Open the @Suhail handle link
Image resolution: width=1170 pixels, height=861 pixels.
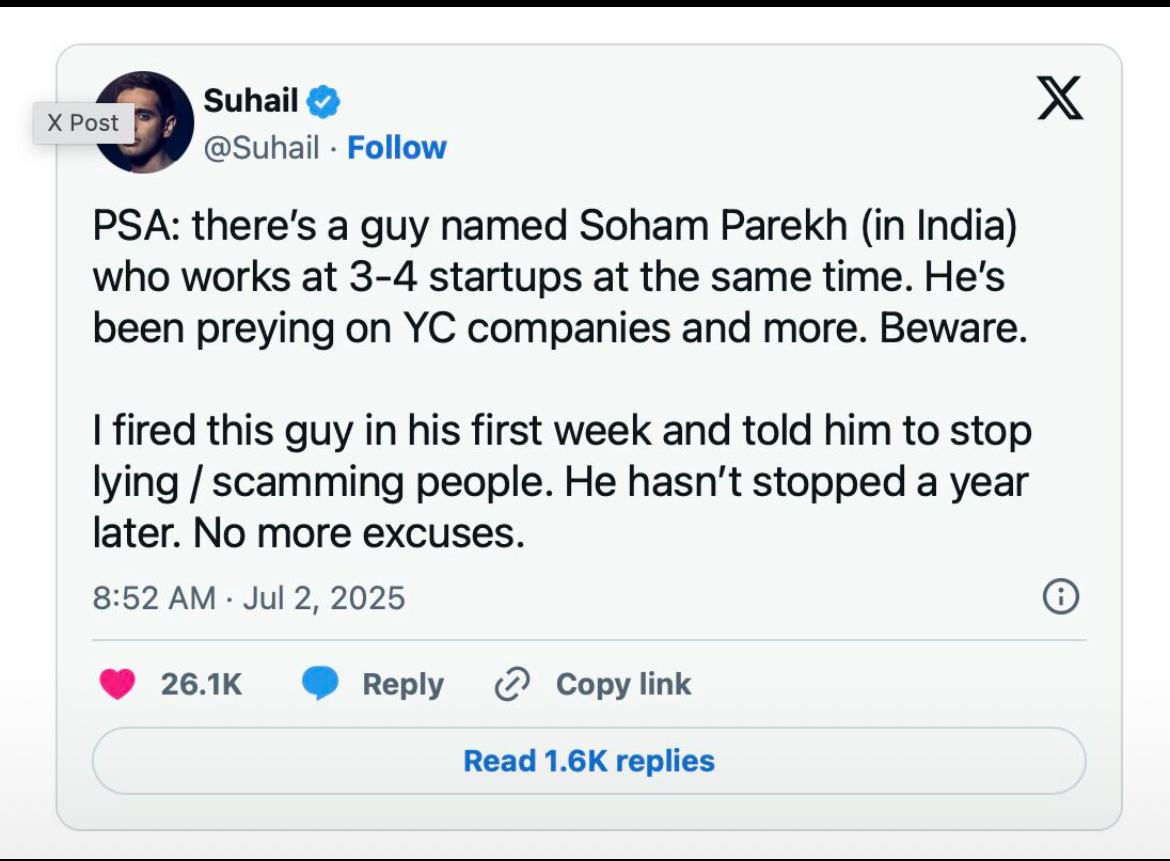pyautogui.click(x=261, y=148)
